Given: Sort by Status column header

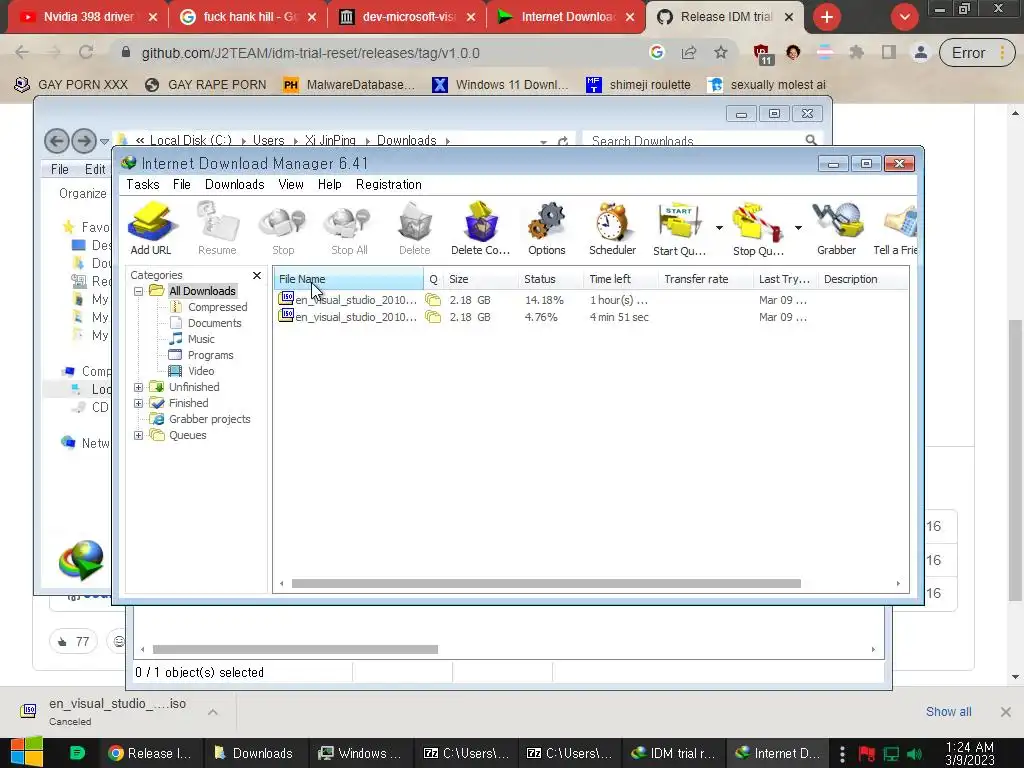Looking at the screenshot, I should [x=551, y=279].
